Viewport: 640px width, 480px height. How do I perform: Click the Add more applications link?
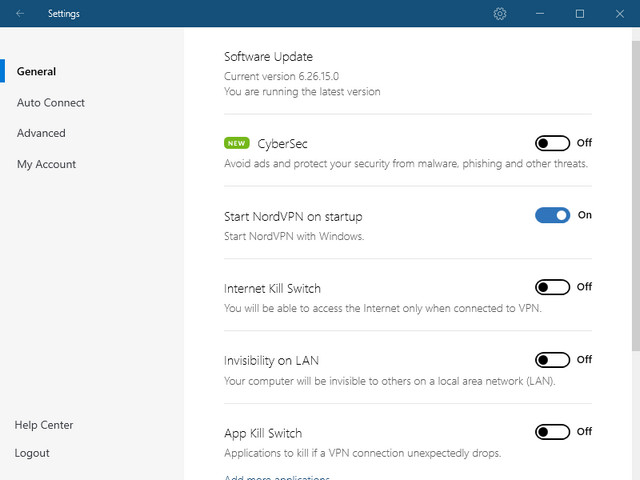click(x=277, y=477)
